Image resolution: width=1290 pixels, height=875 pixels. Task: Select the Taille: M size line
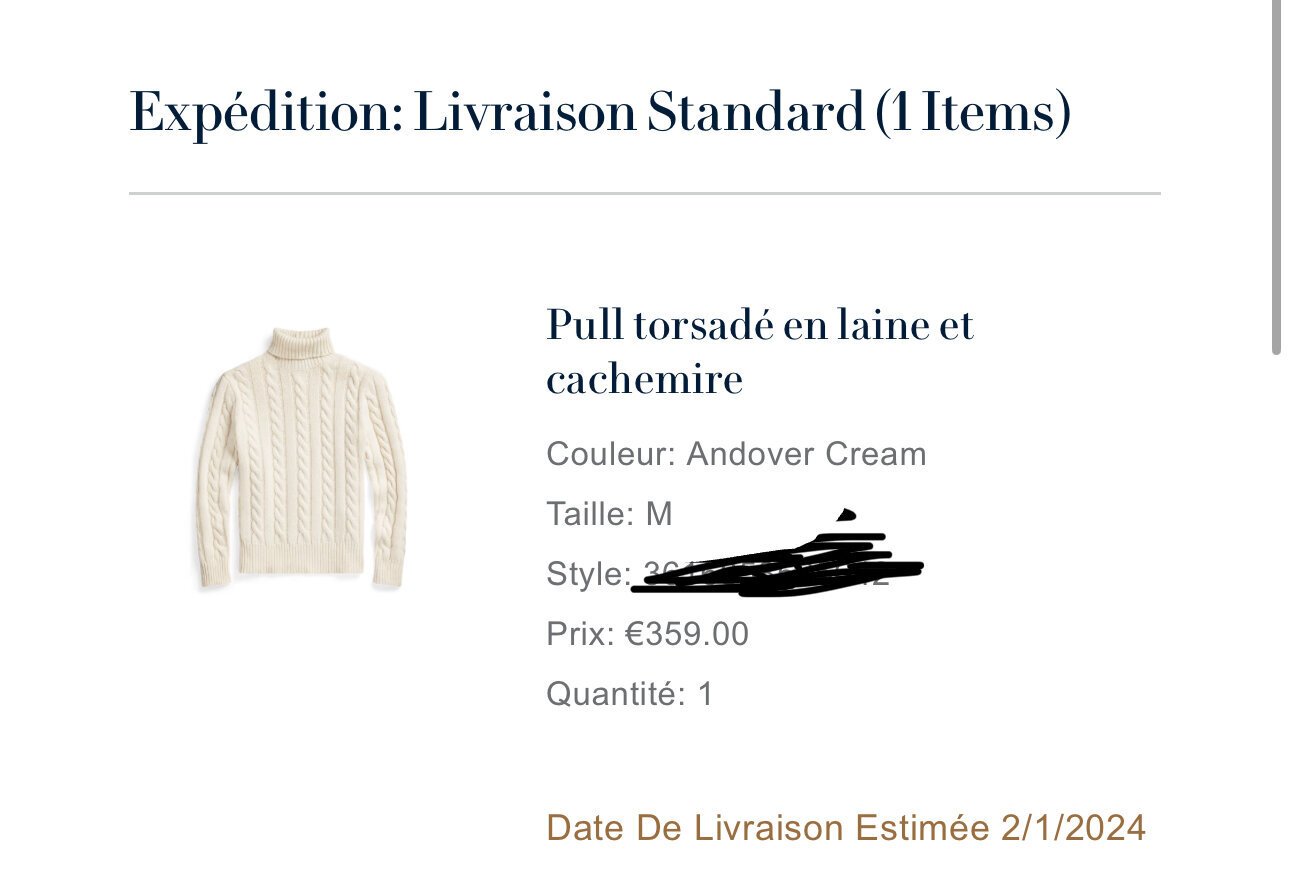pyautogui.click(x=609, y=514)
